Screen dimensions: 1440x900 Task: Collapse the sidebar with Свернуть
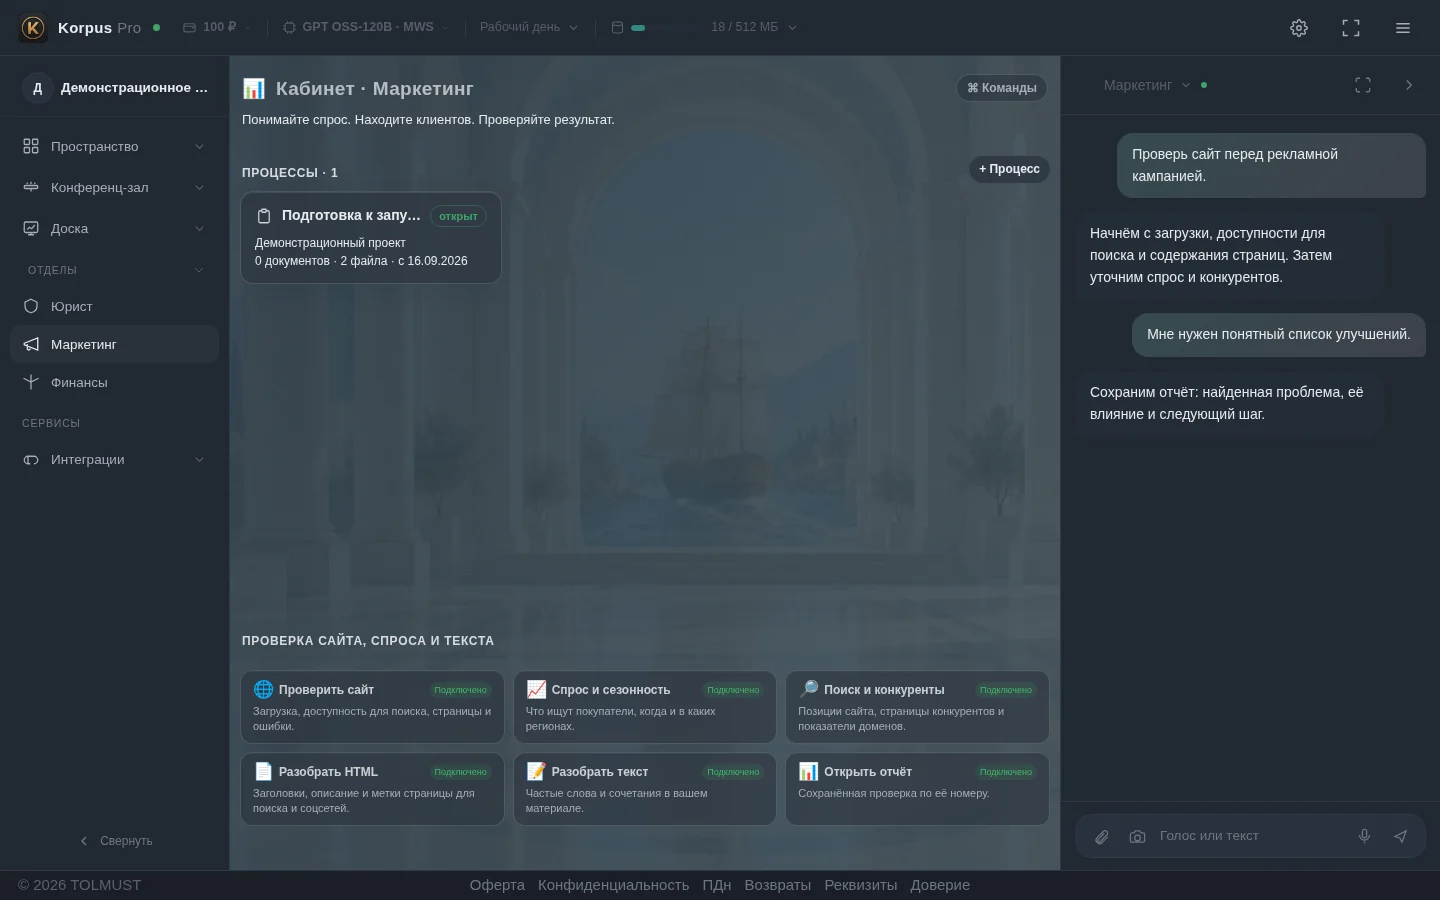[x=116, y=841]
